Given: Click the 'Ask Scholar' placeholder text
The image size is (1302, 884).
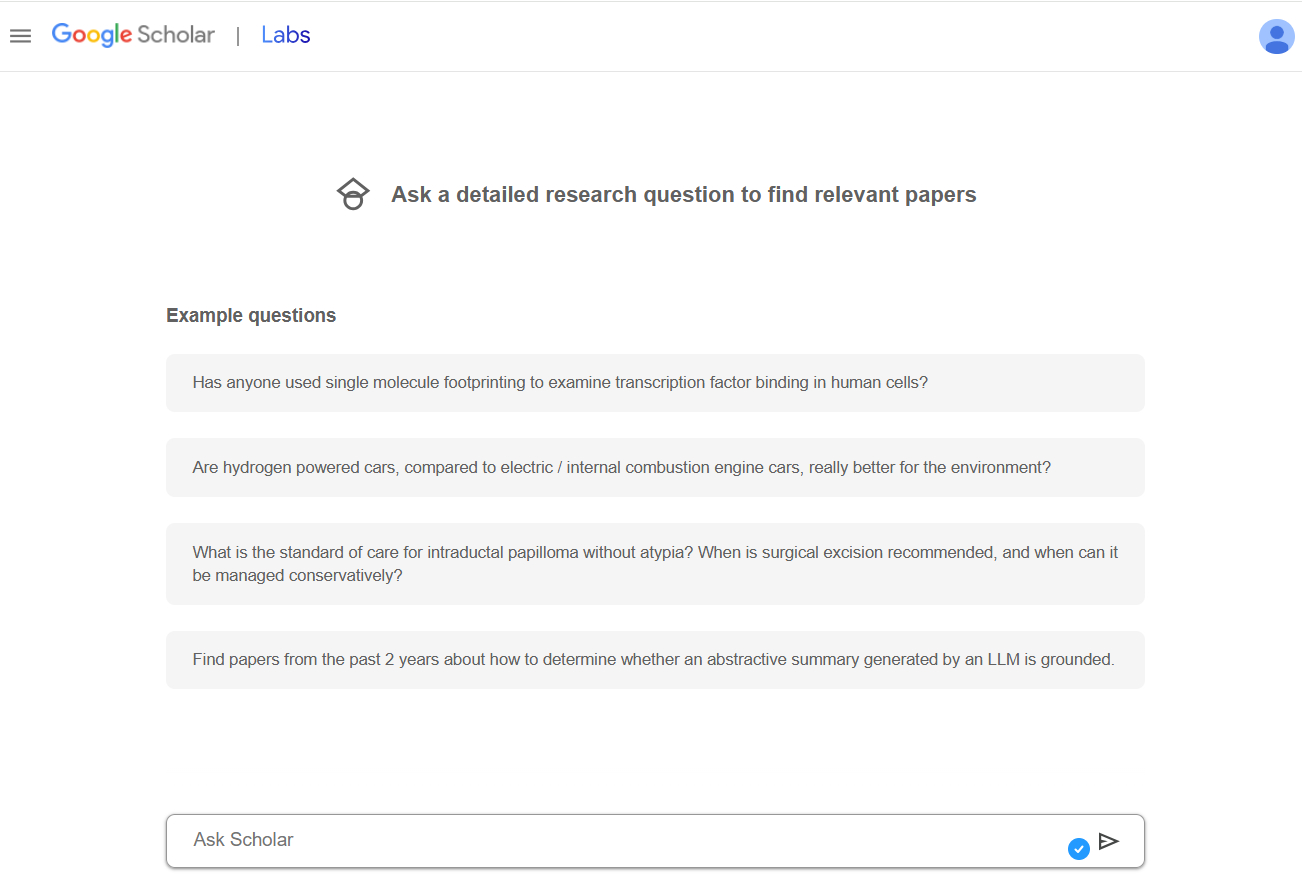Looking at the screenshot, I should (244, 840).
